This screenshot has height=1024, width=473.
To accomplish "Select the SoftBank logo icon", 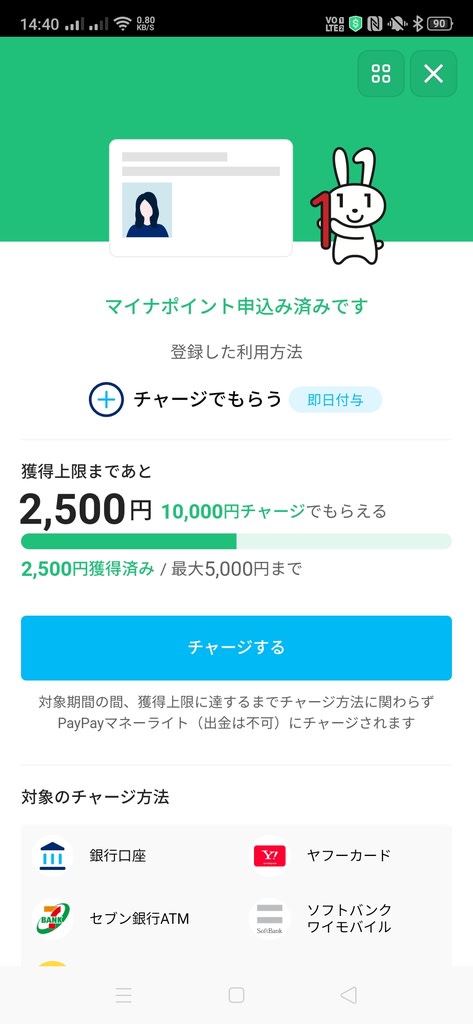I will click(270, 918).
